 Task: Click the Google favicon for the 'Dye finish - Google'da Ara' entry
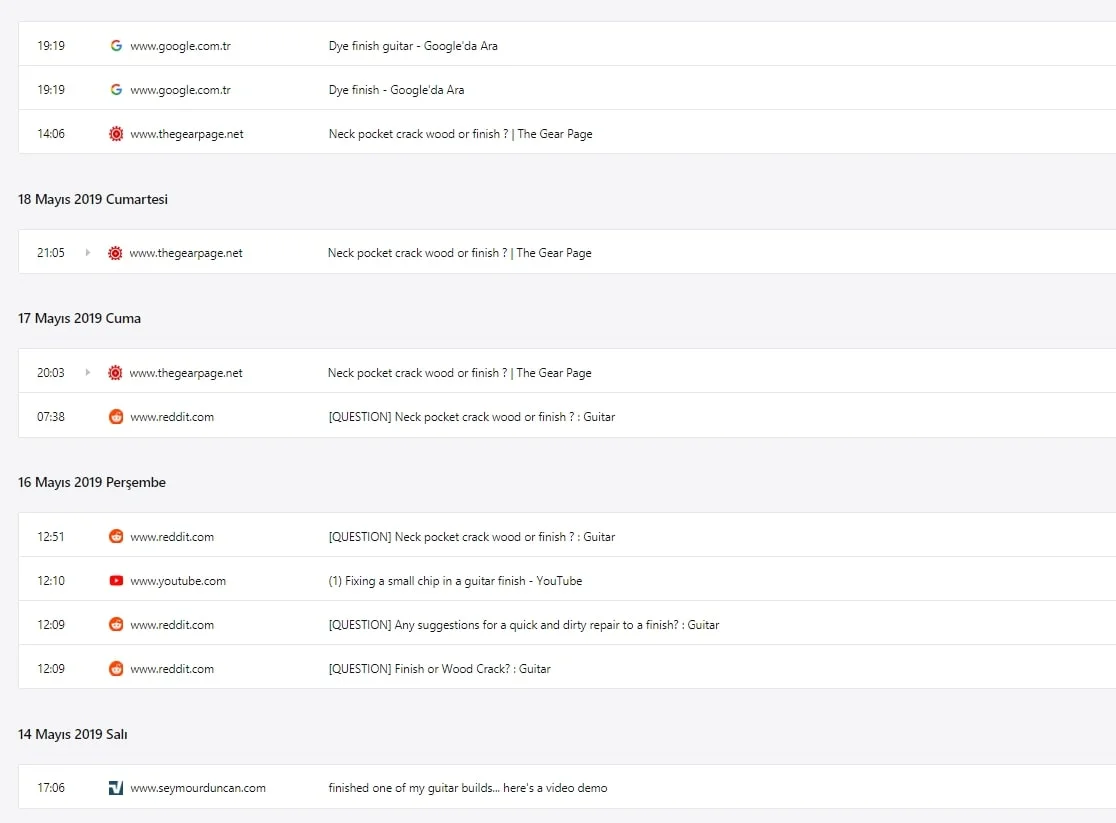(116, 90)
